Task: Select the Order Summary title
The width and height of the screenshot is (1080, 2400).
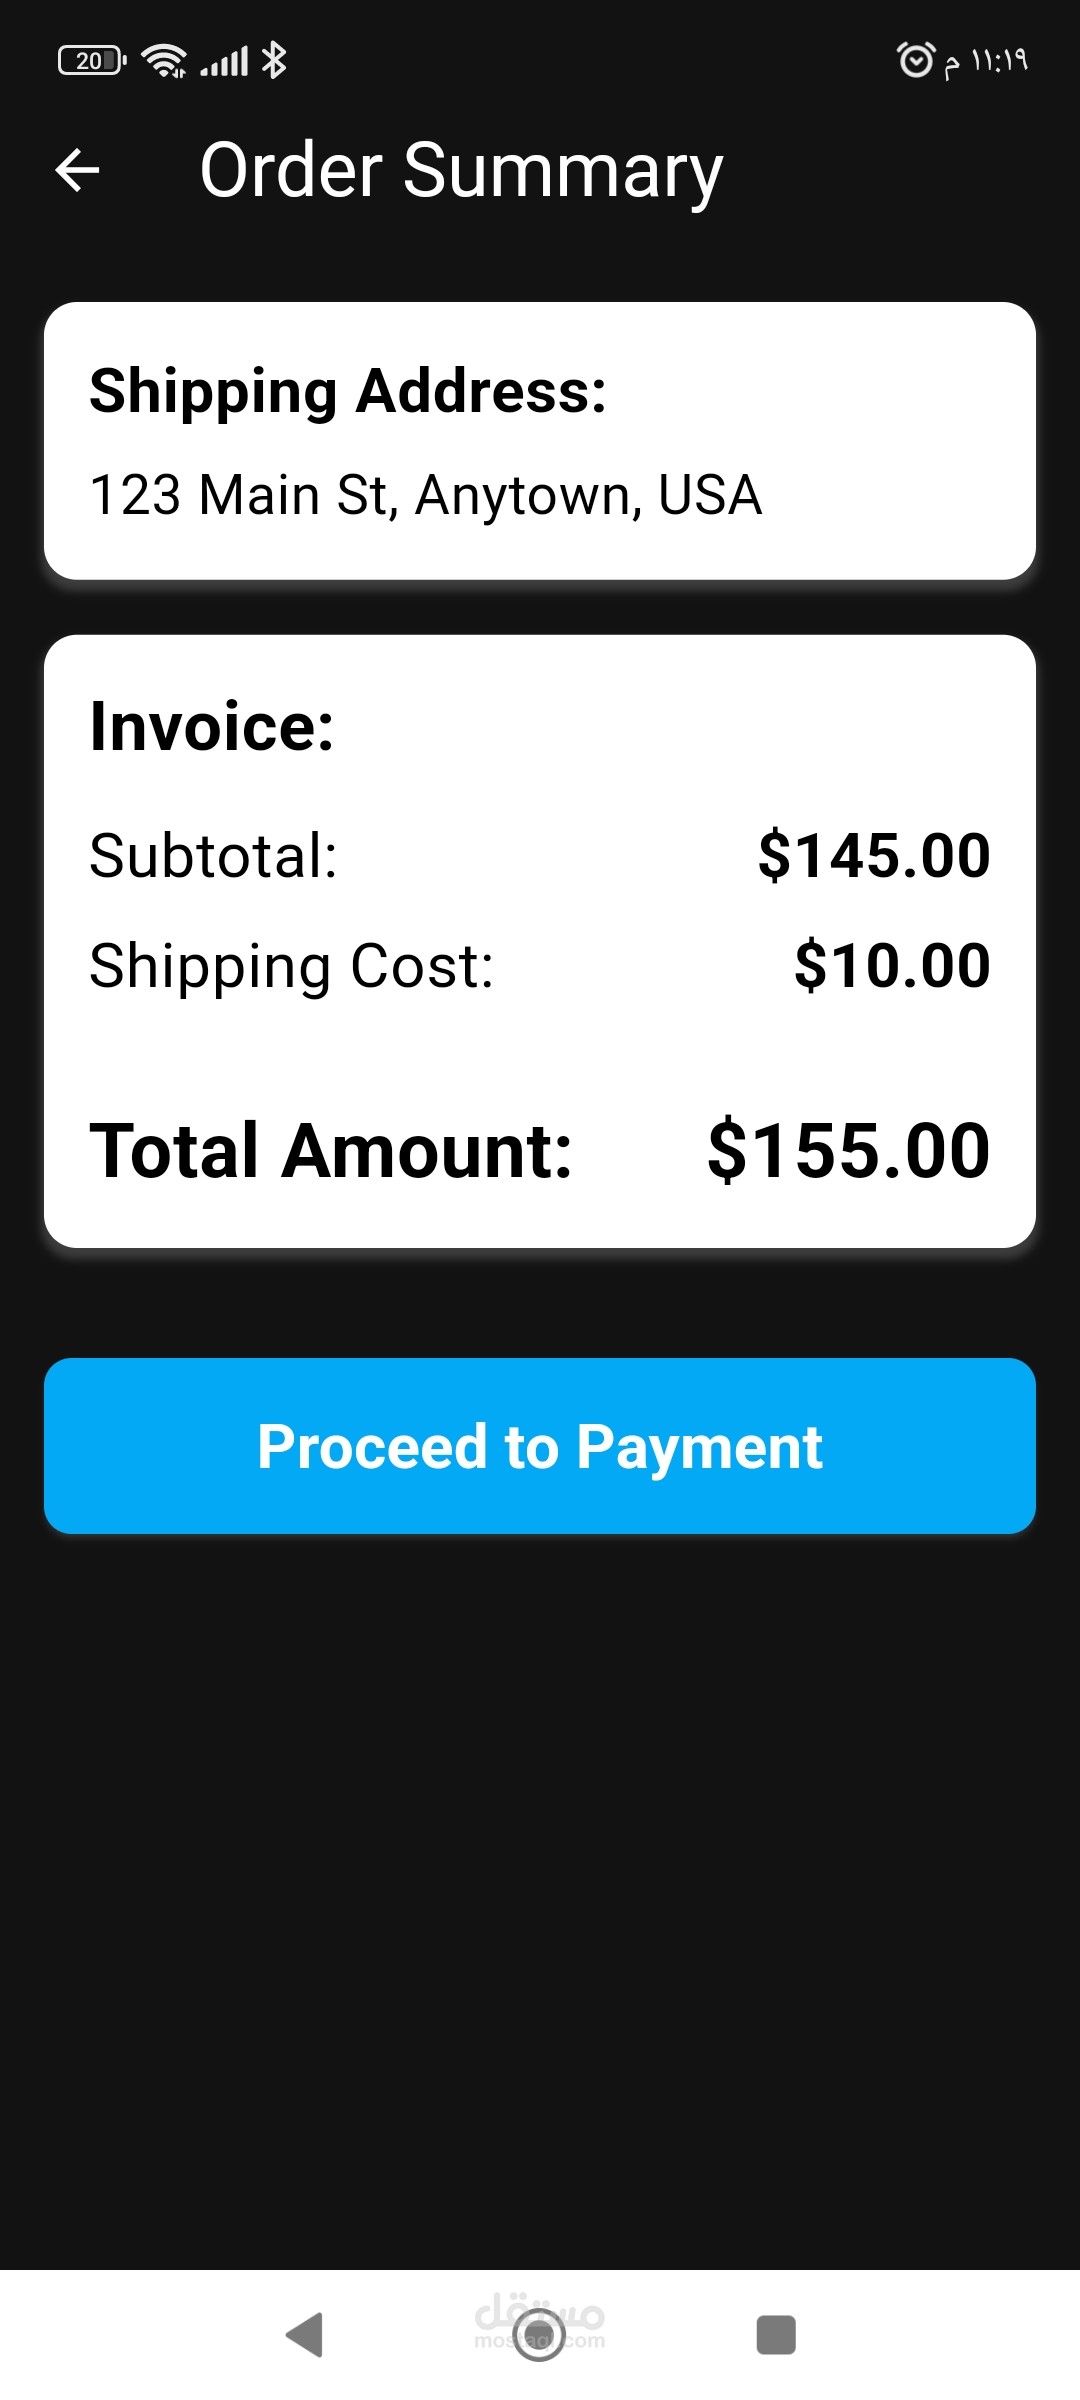Action: coord(461,171)
